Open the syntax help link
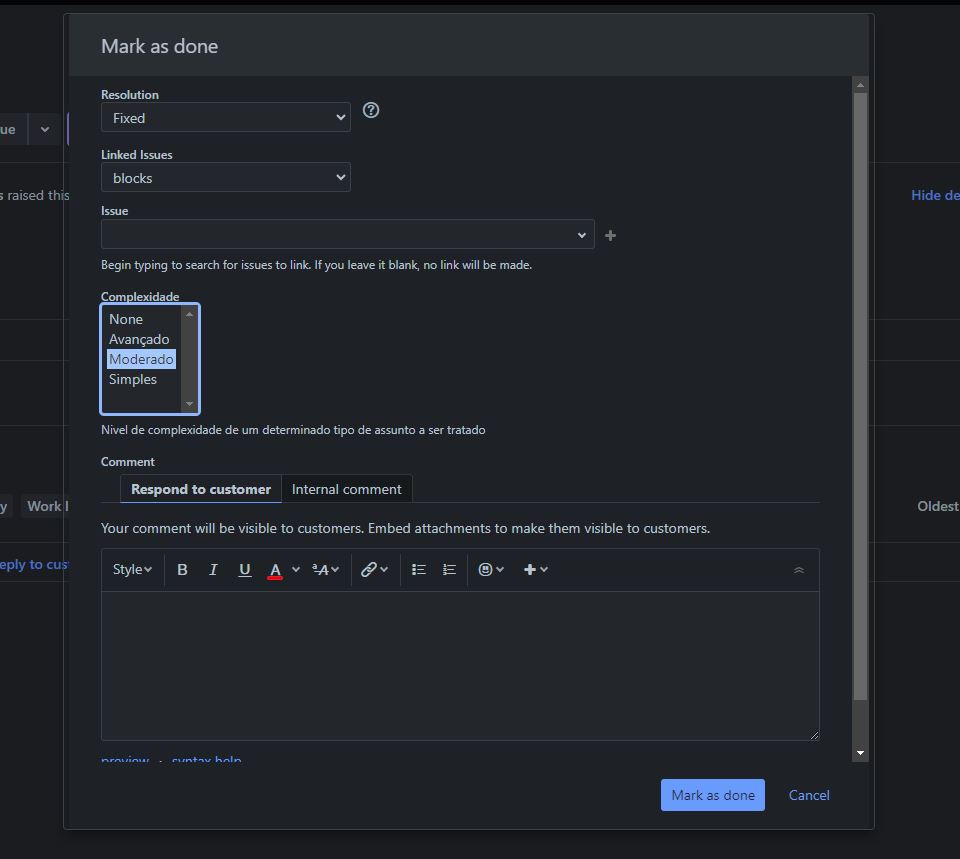Screen dimensions: 960x859 tap(206, 758)
